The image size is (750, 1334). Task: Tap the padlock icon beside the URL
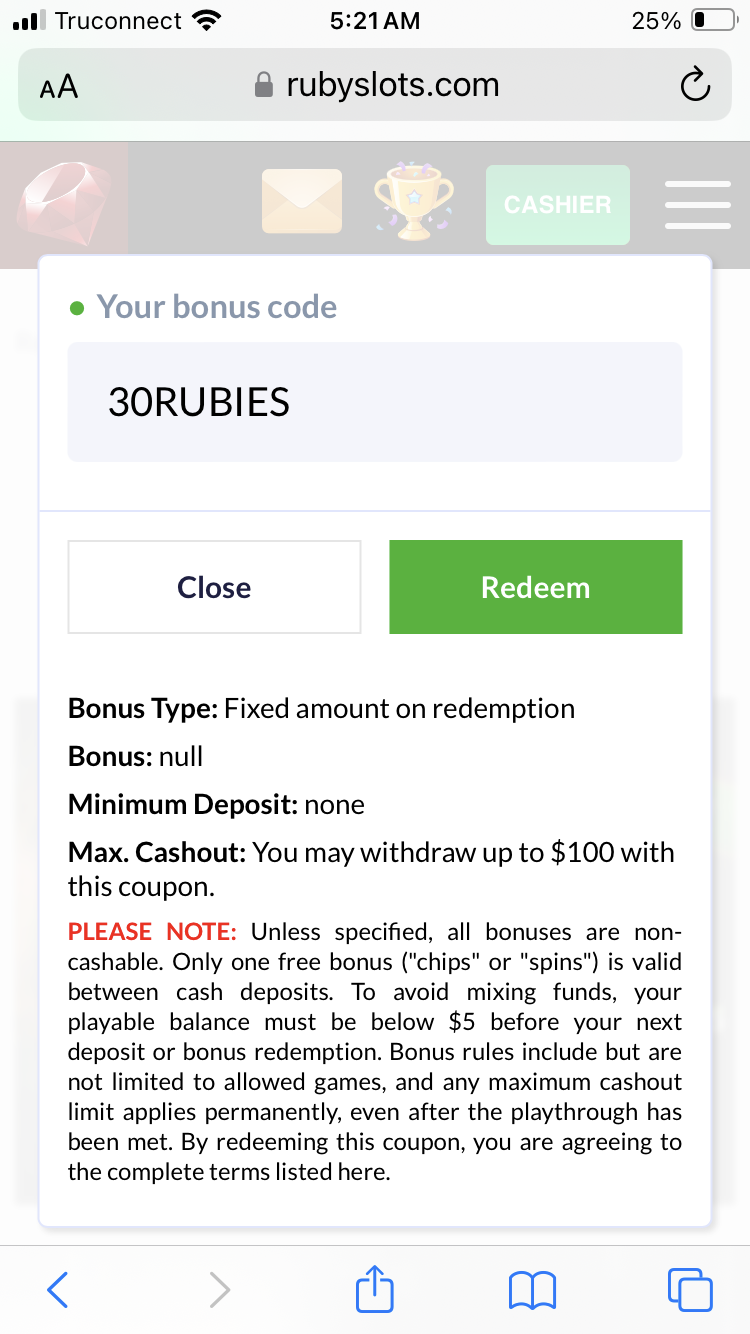tap(264, 85)
